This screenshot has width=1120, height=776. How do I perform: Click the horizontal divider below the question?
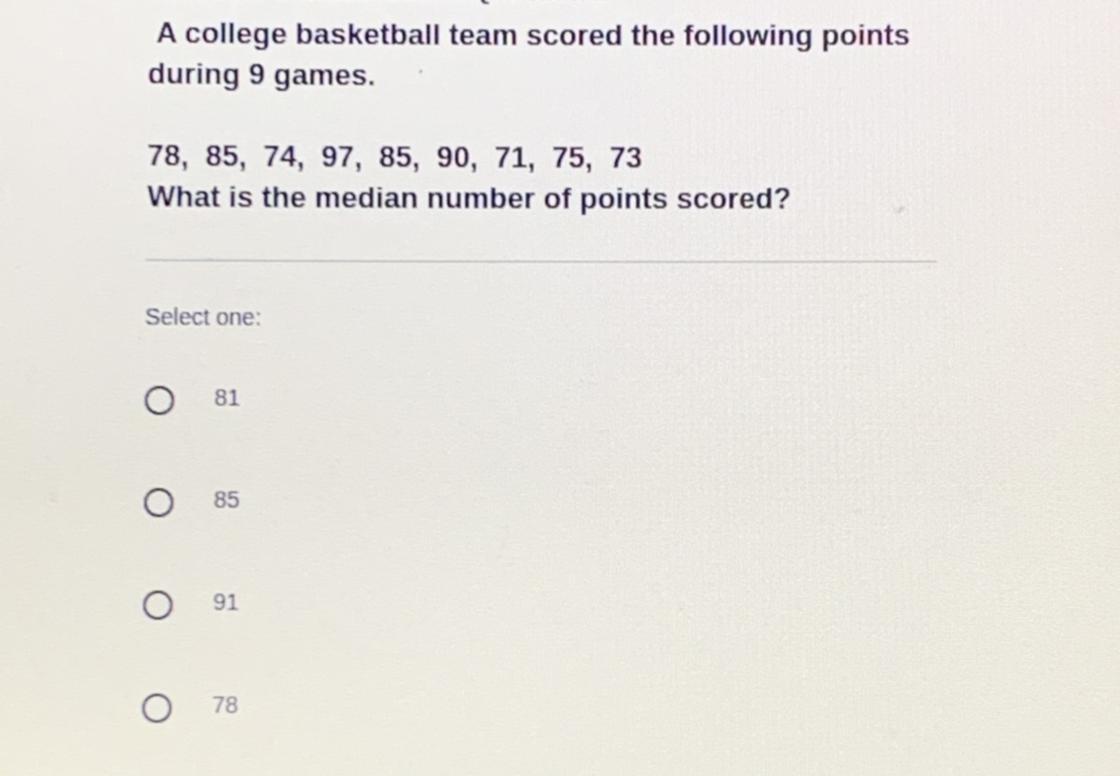click(x=540, y=260)
